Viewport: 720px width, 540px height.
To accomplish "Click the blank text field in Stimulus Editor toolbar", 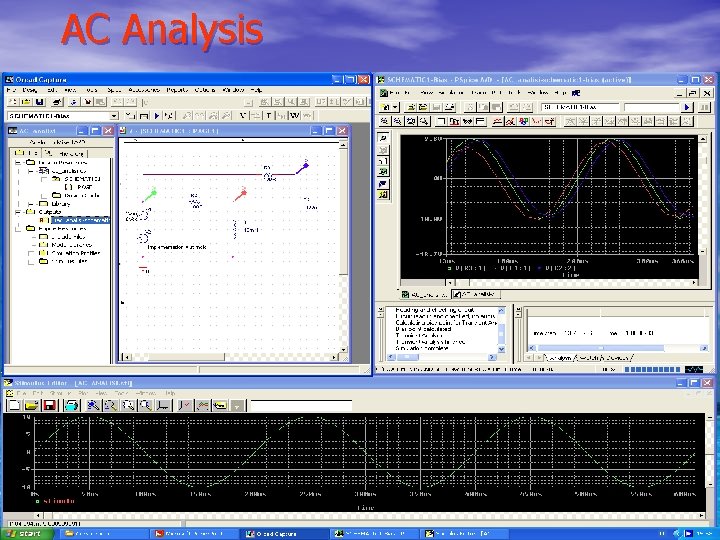I will coord(301,405).
